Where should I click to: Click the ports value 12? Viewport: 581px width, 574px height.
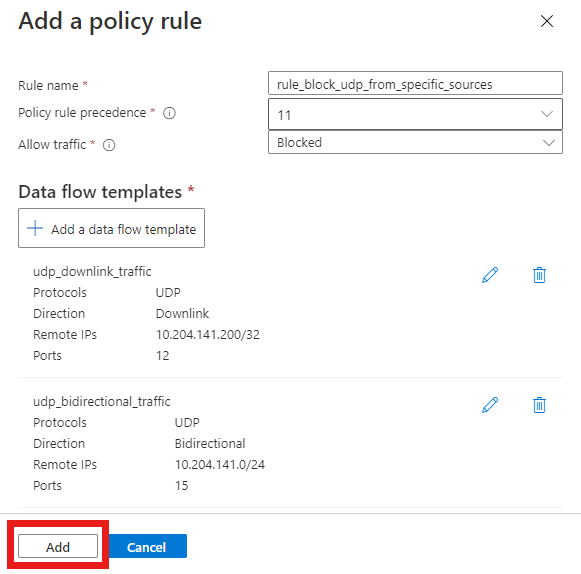(x=162, y=356)
